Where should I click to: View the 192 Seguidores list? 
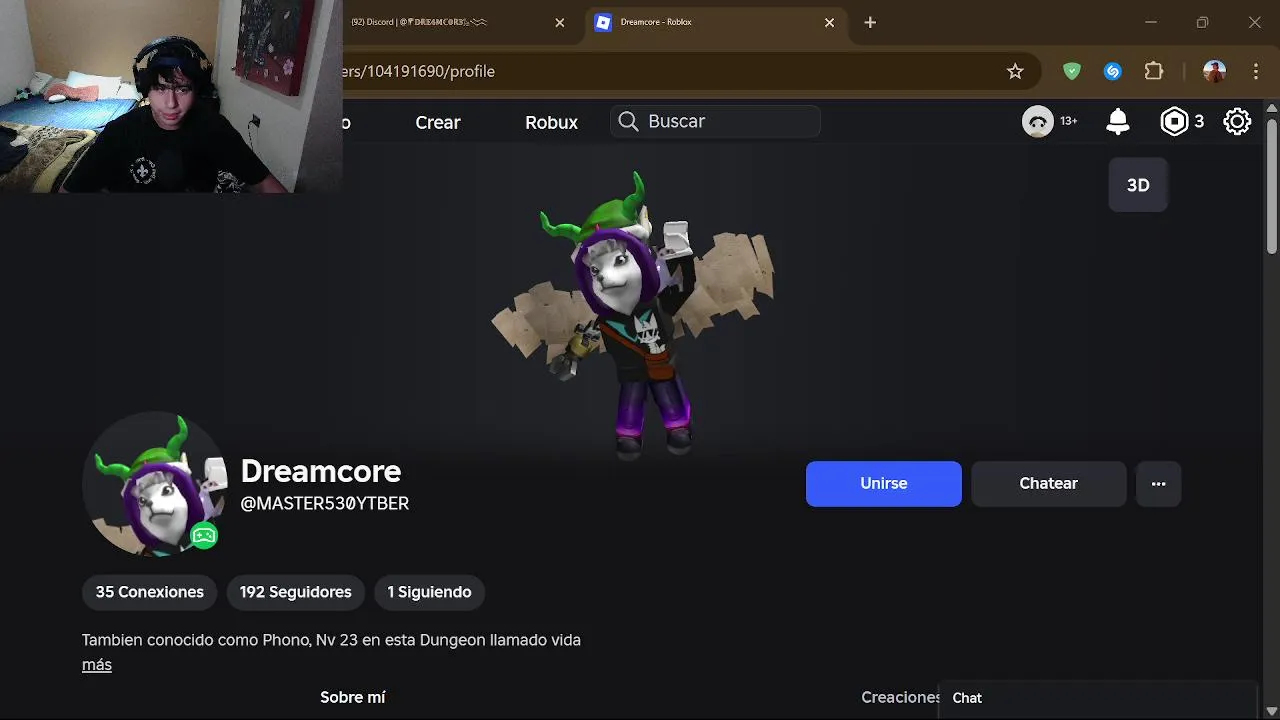[295, 592]
